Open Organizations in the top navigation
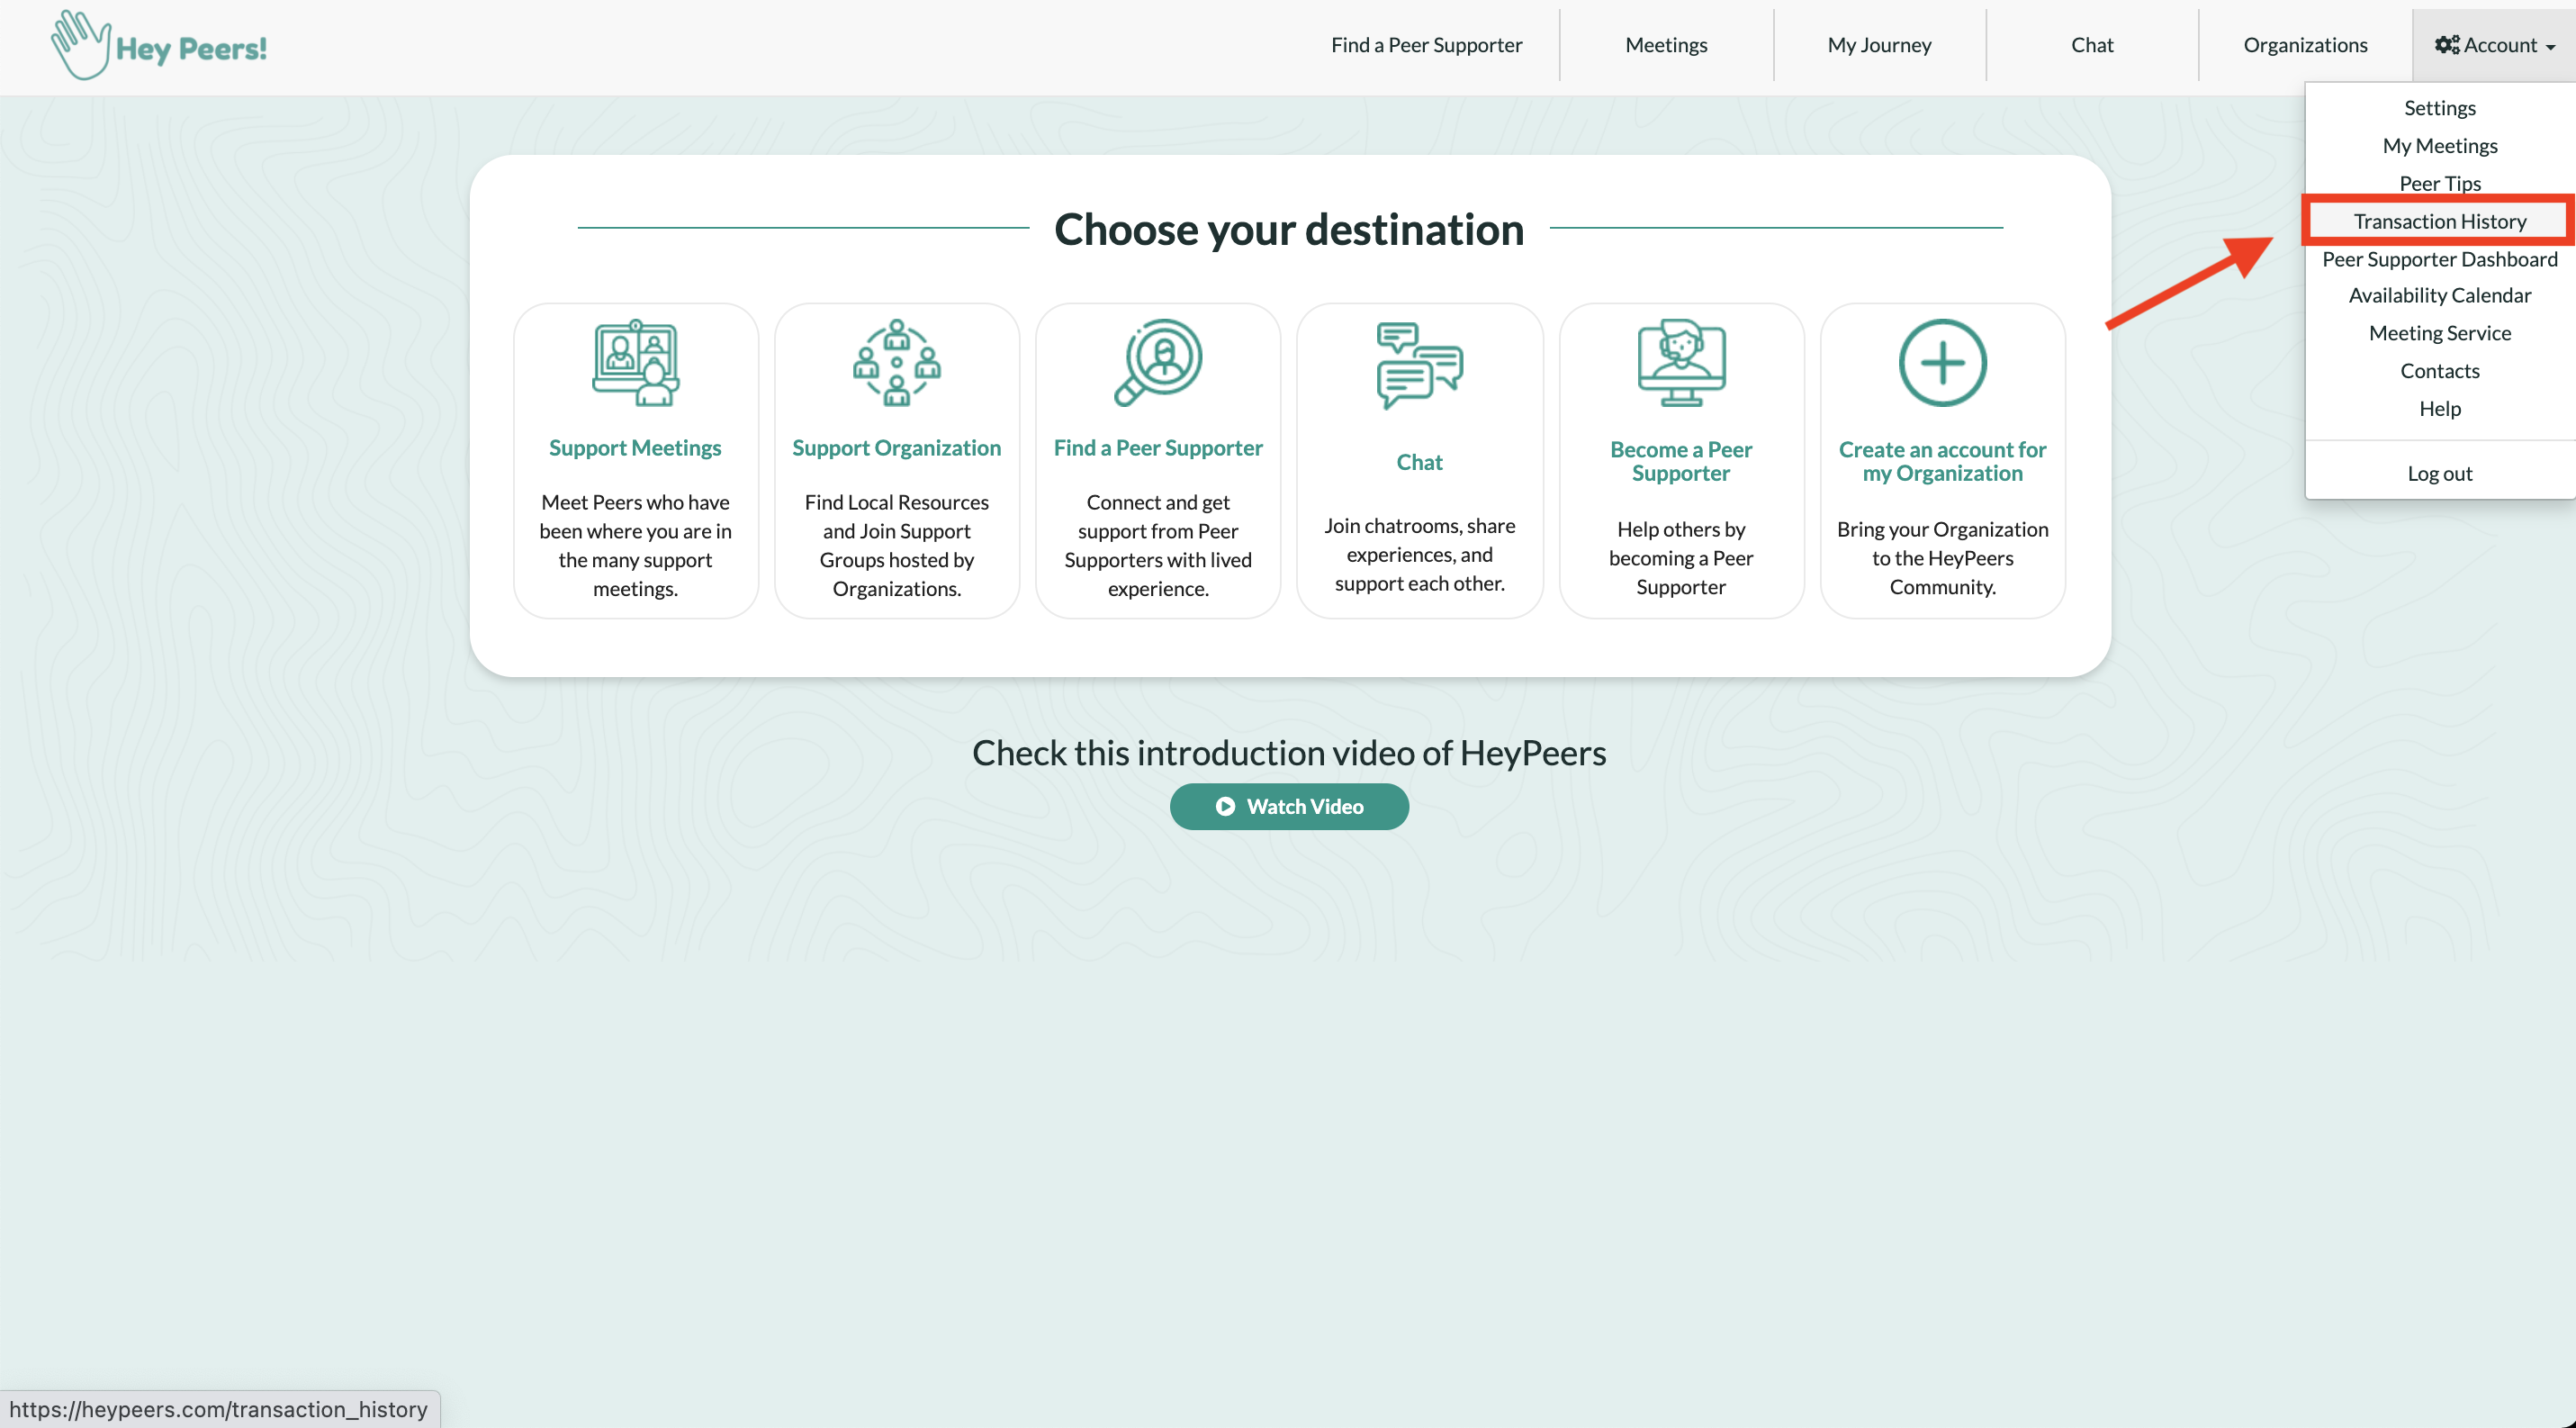2576x1428 pixels. (x=2305, y=45)
